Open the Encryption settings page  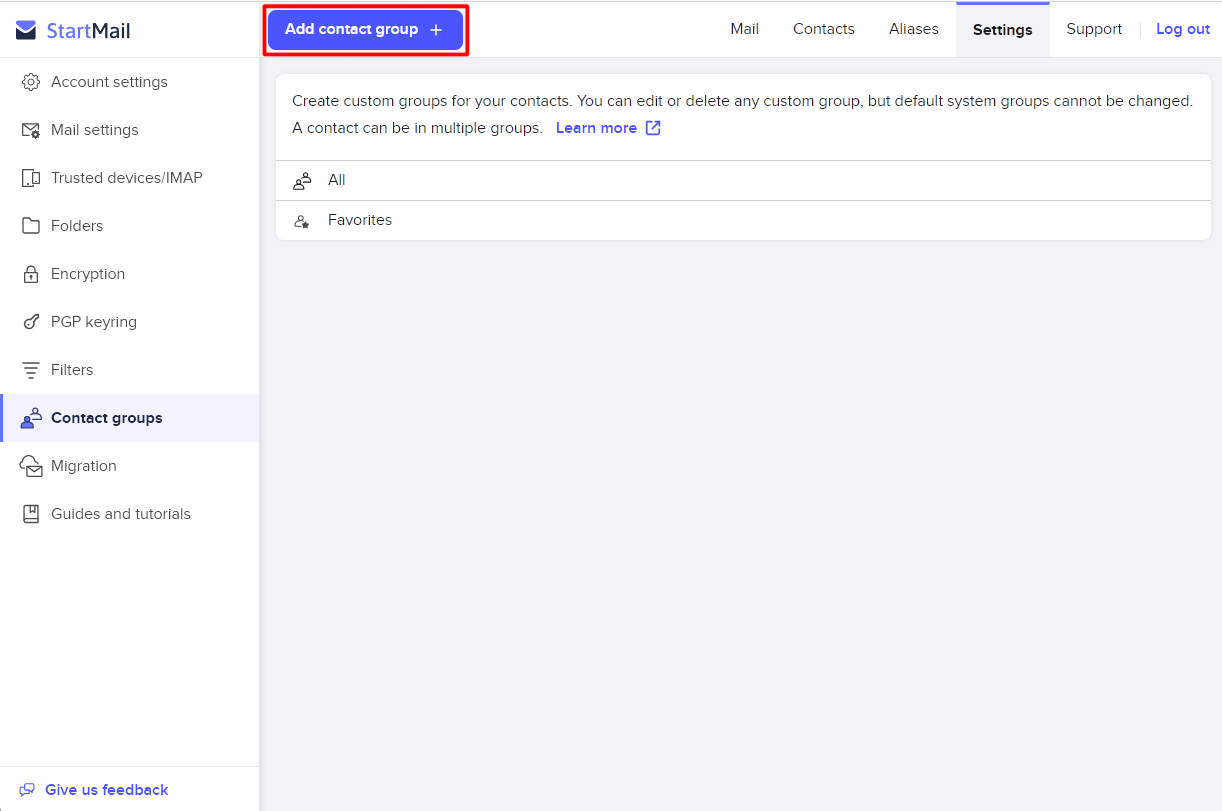130,274
